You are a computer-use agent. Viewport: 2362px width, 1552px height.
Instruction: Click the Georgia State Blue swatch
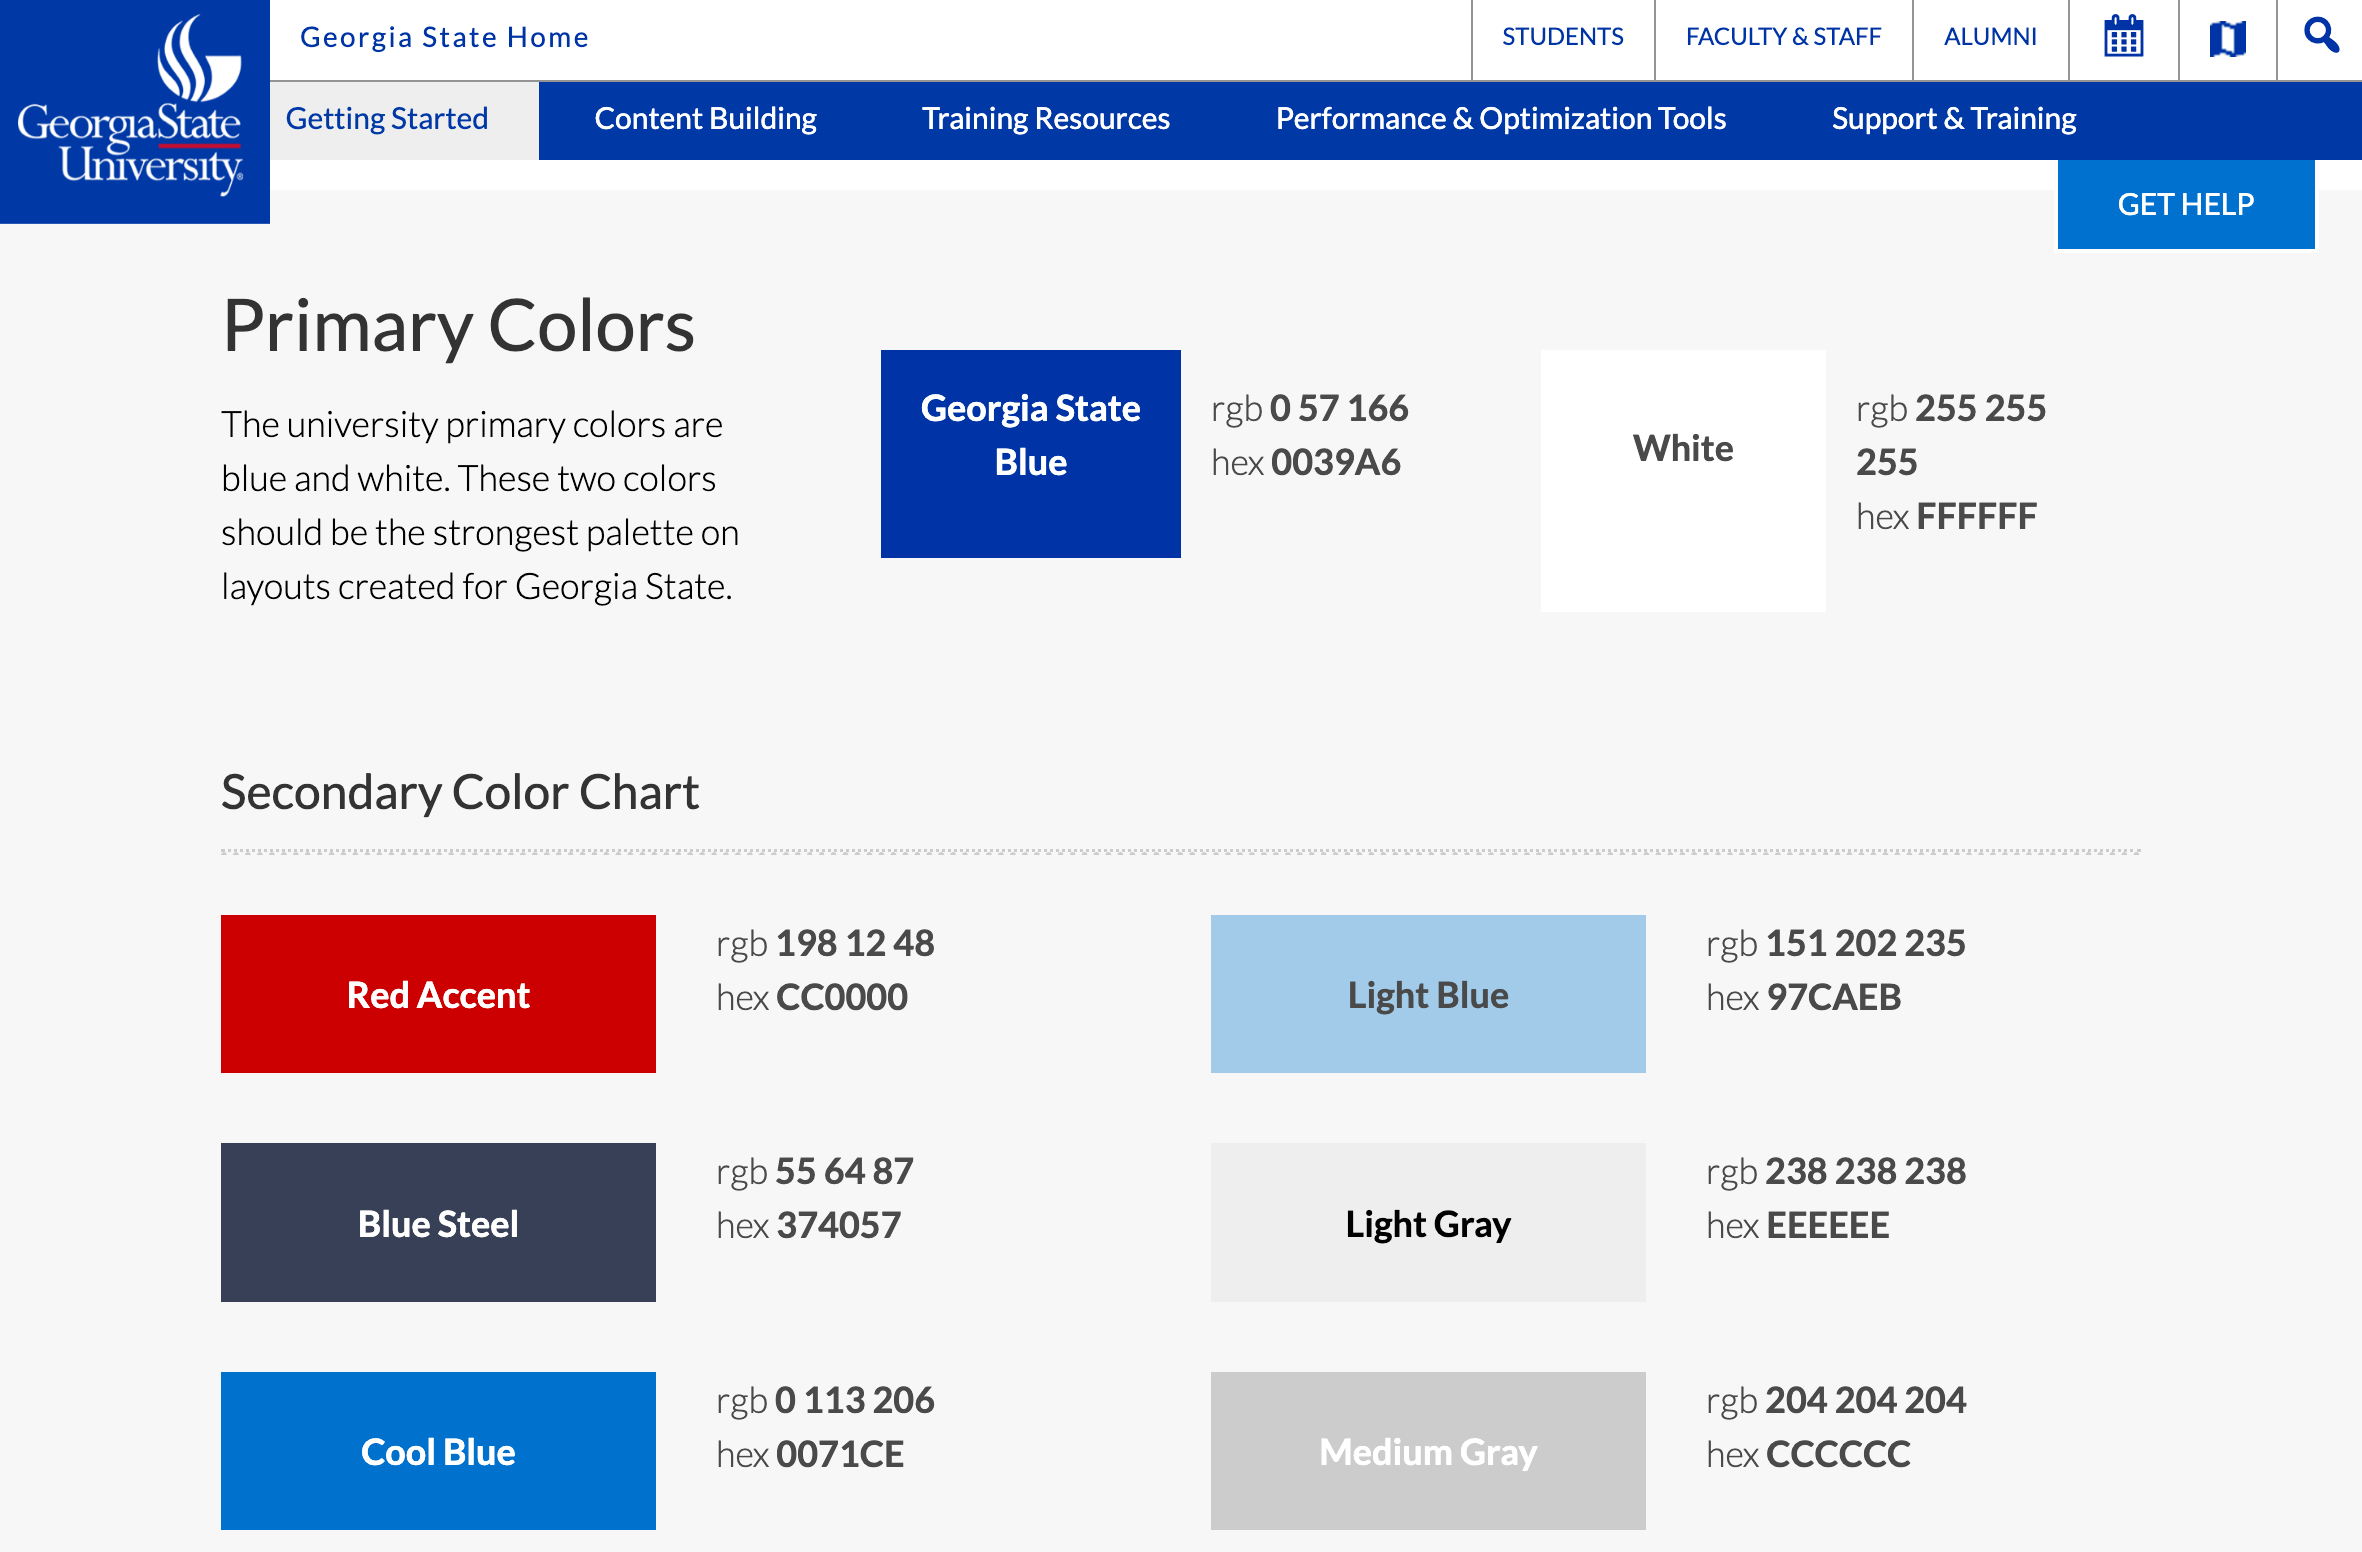1030,453
